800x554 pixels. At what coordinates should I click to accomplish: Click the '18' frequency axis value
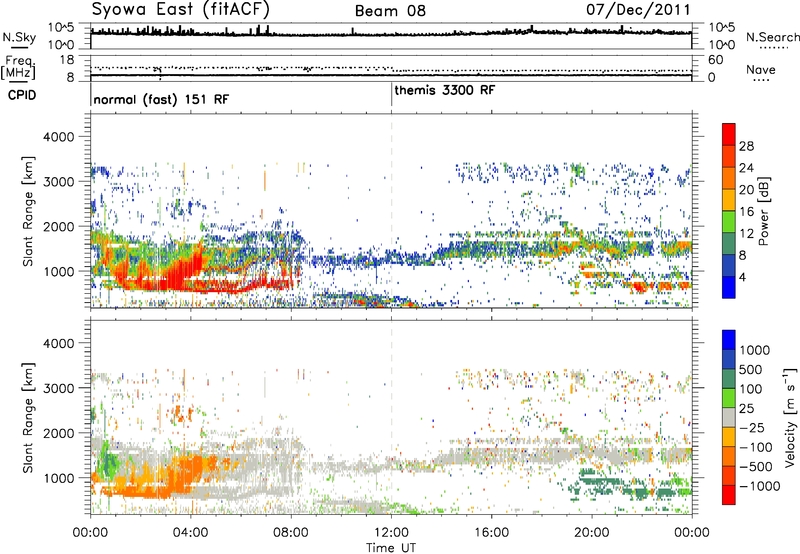(67, 60)
